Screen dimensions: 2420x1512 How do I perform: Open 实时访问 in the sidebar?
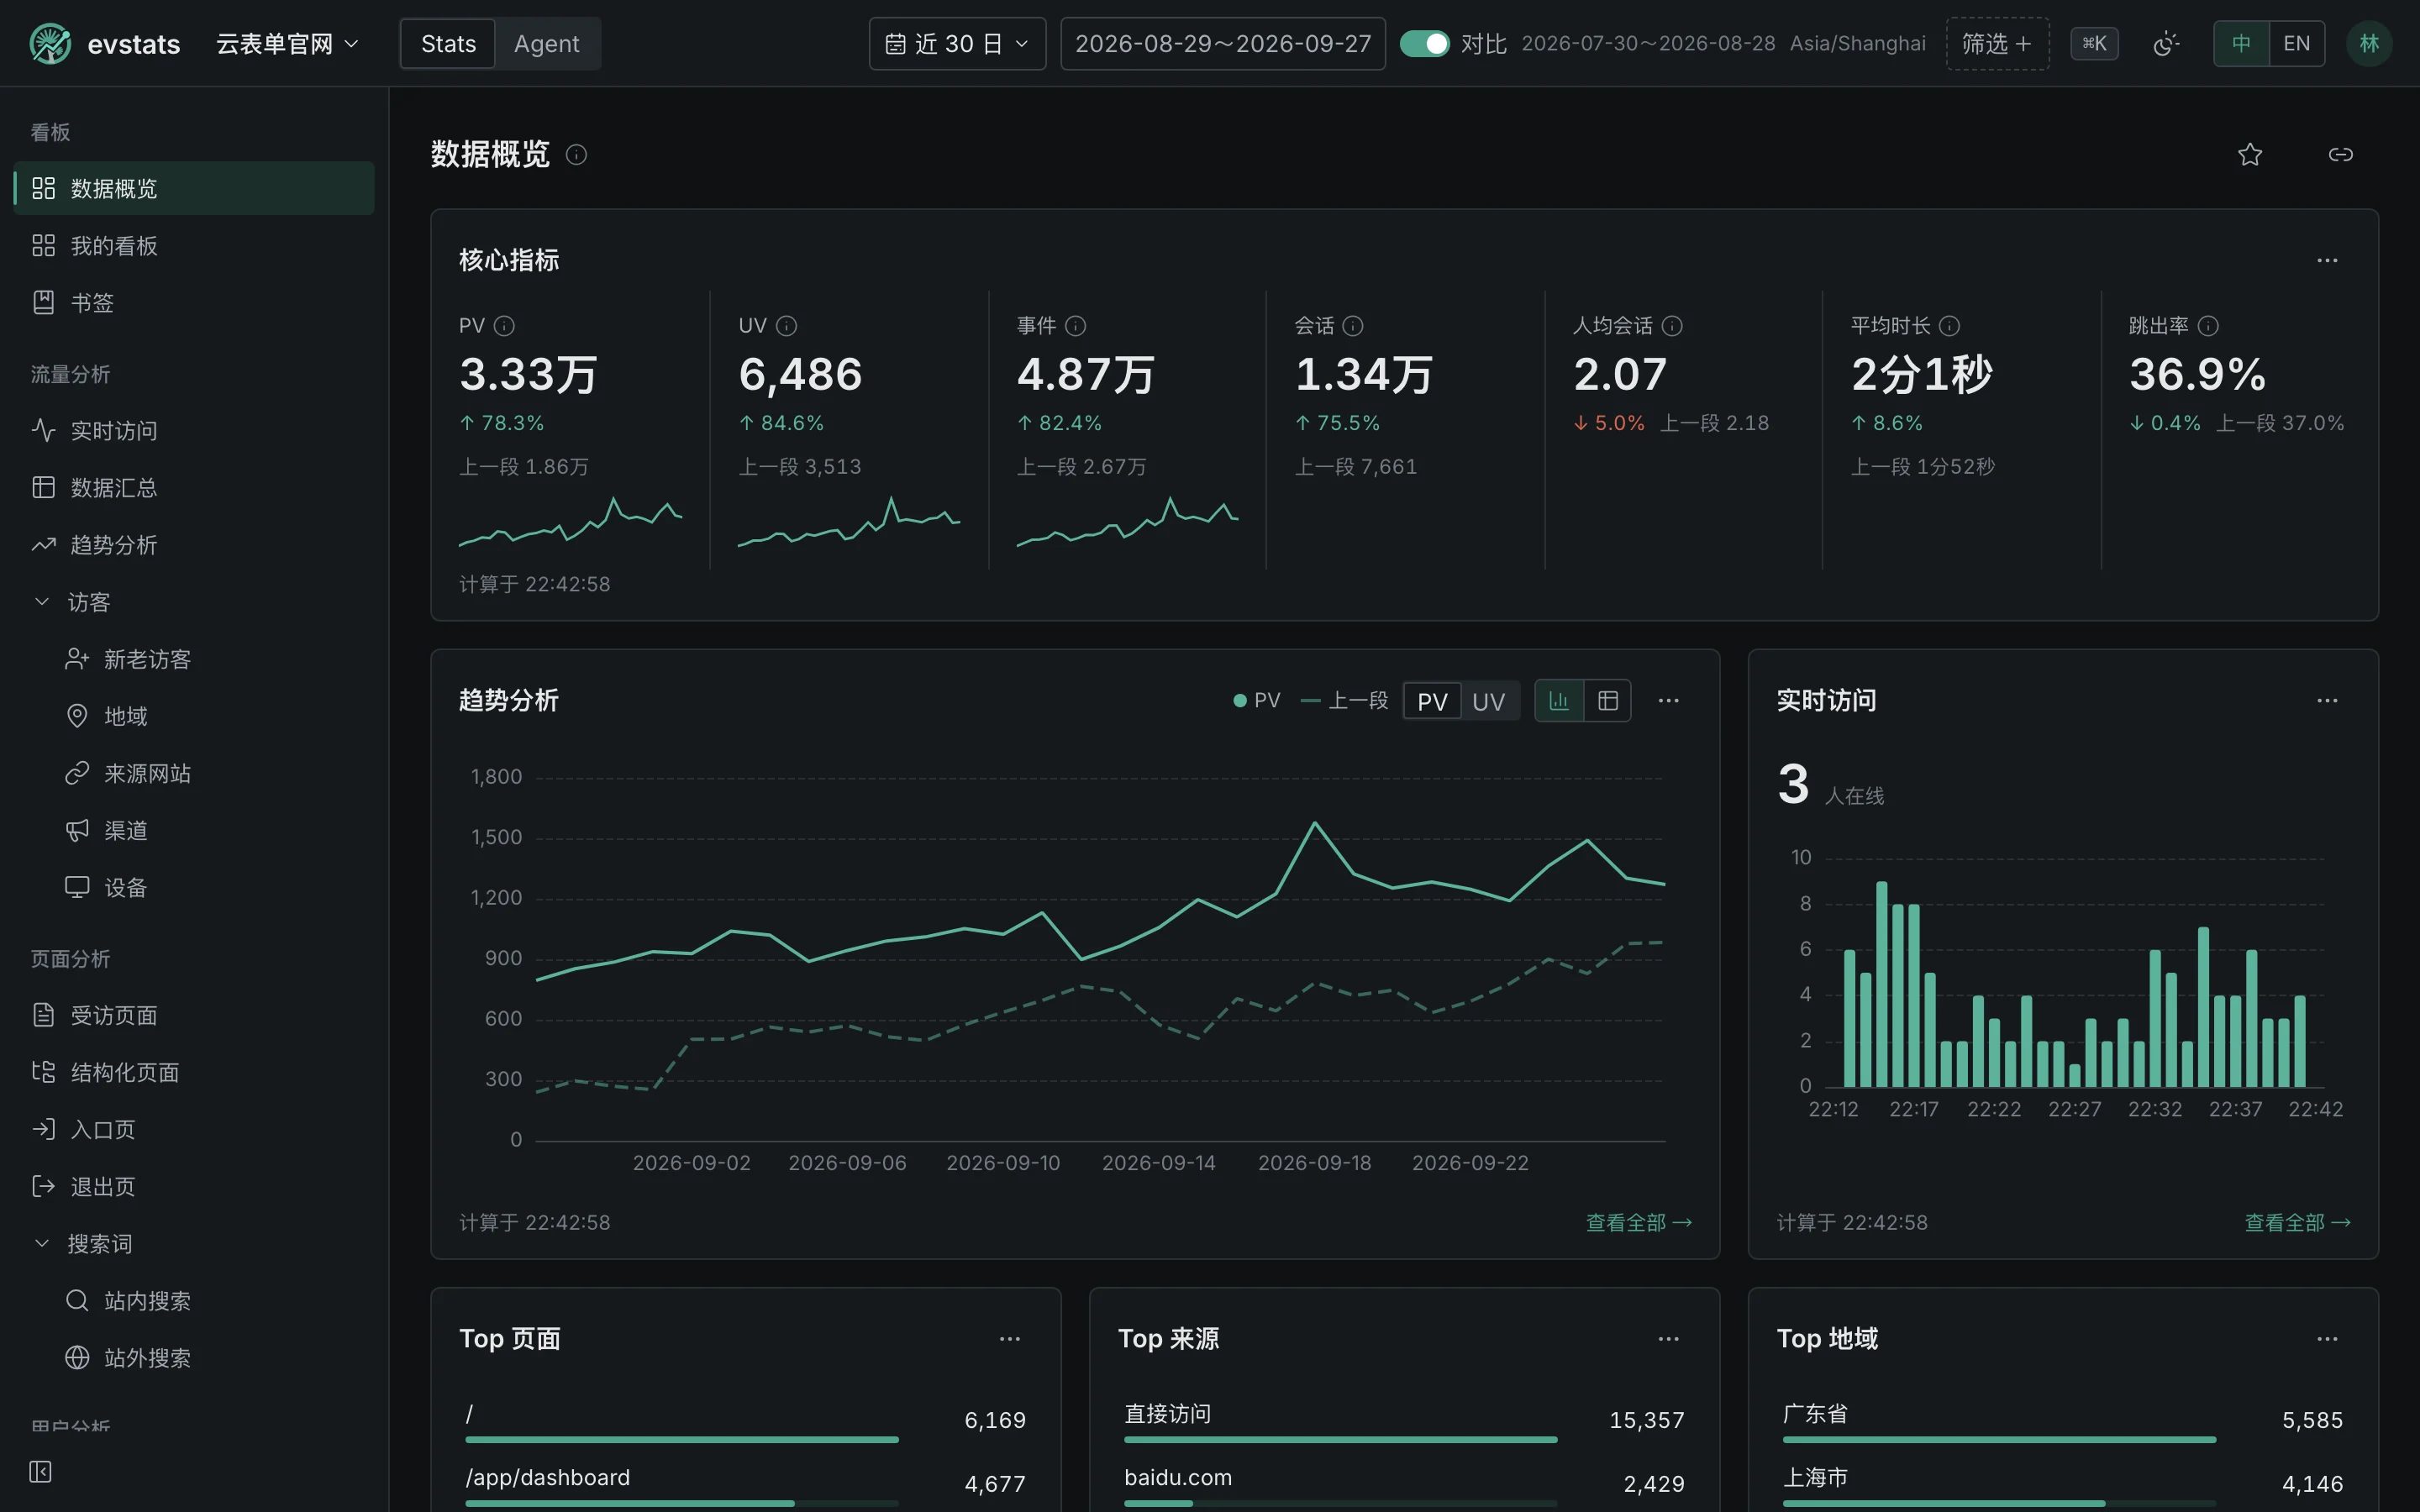(x=194, y=431)
